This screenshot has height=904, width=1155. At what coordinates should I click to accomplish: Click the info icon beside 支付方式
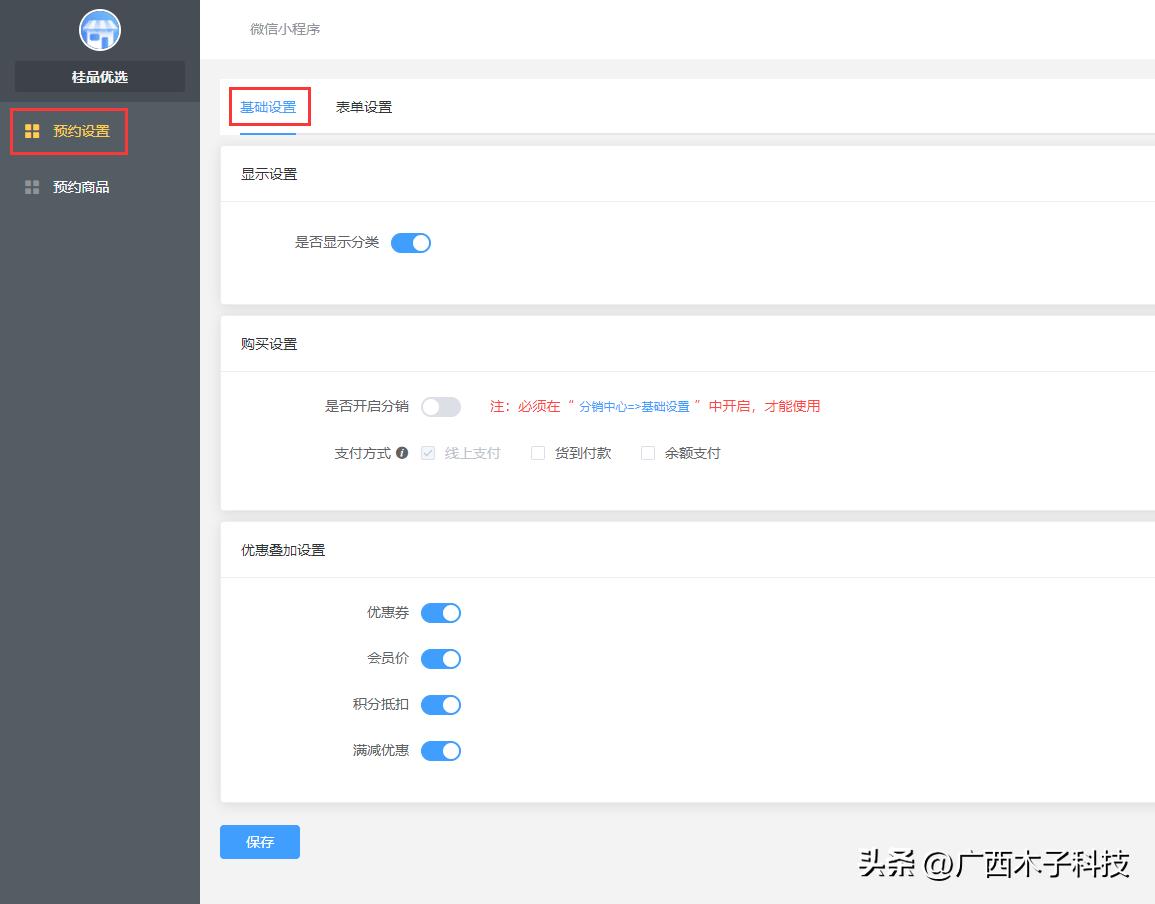pos(402,452)
